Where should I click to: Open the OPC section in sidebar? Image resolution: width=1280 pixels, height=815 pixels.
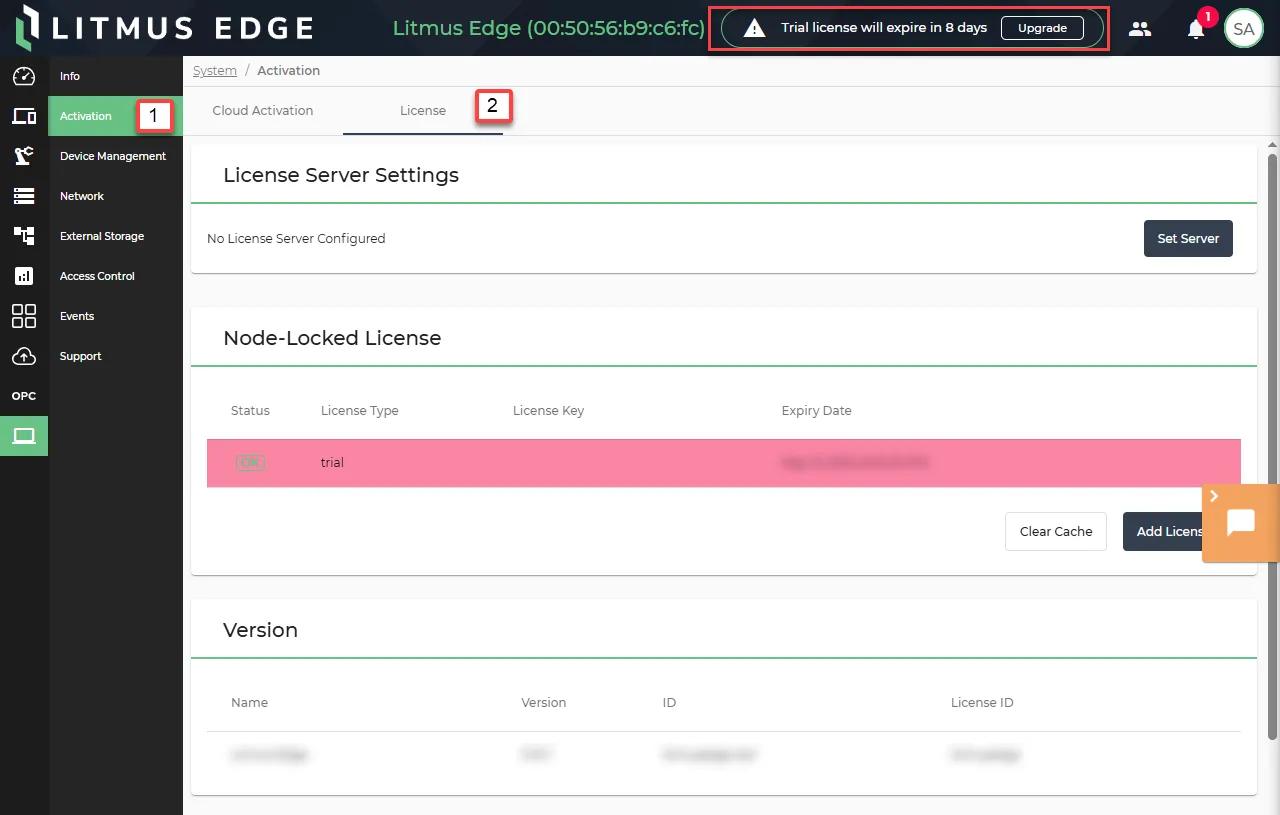click(24, 396)
